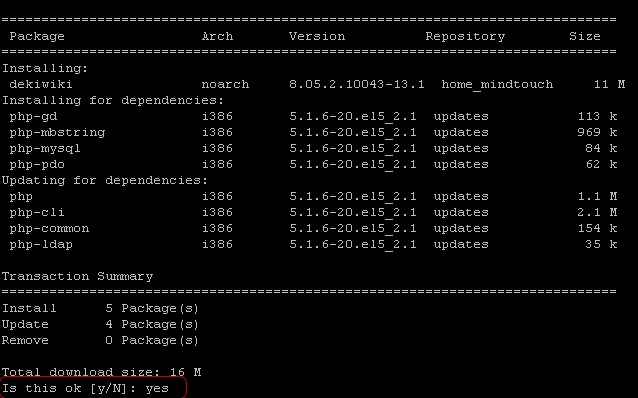Click the dekiwiki package name
This screenshot has width=638, height=398.
(x=41, y=84)
